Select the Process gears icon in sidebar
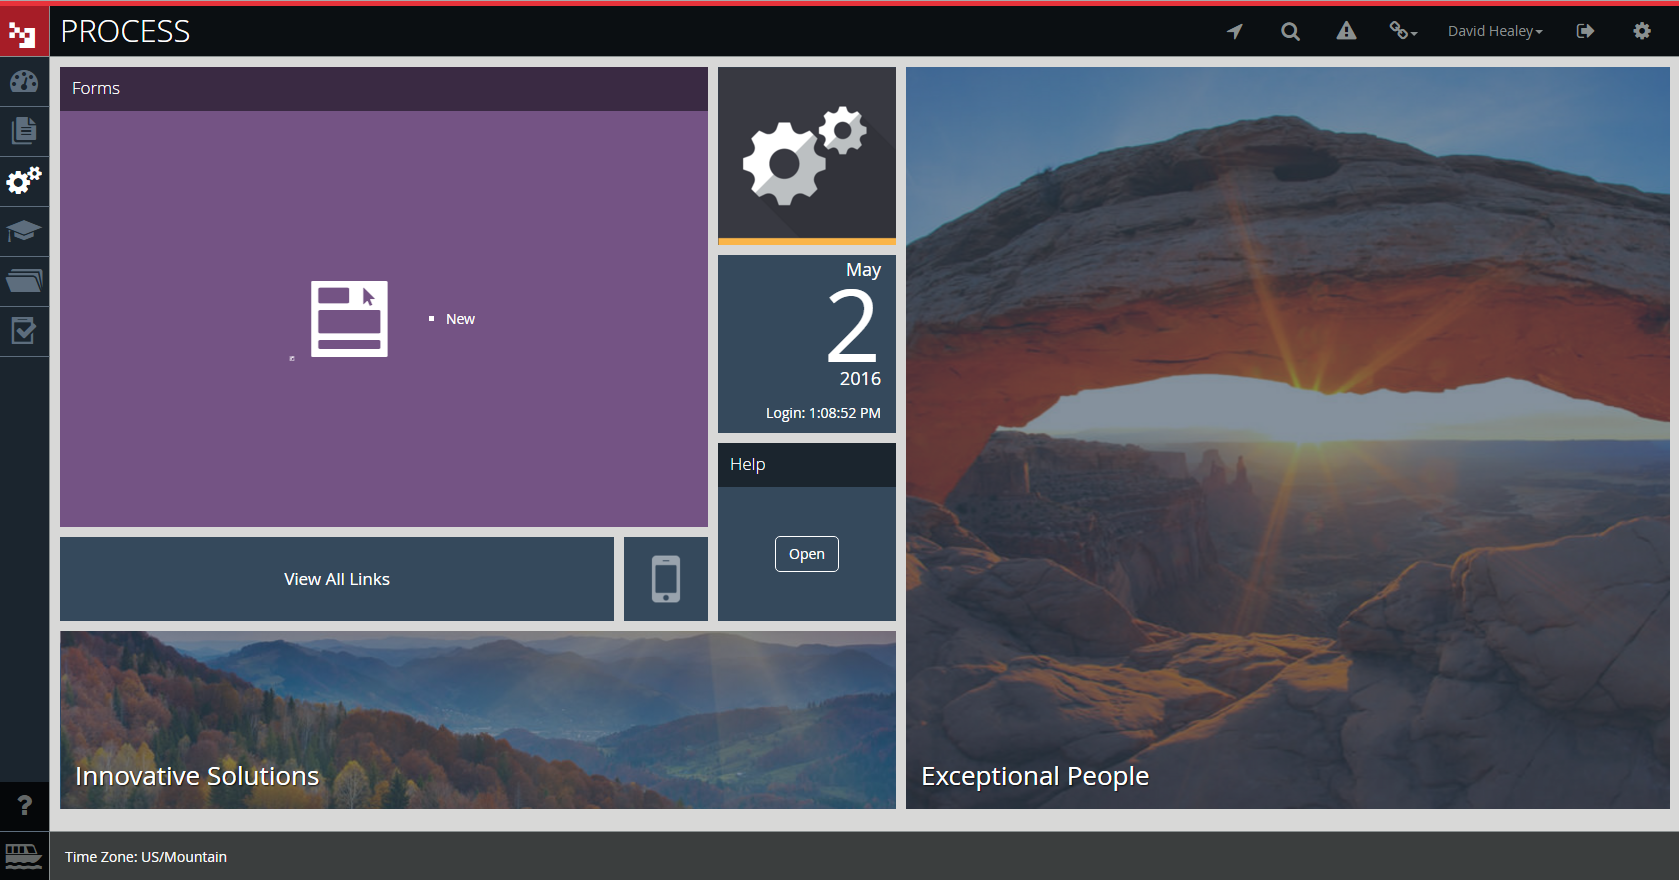This screenshot has width=1679, height=880. [24, 181]
